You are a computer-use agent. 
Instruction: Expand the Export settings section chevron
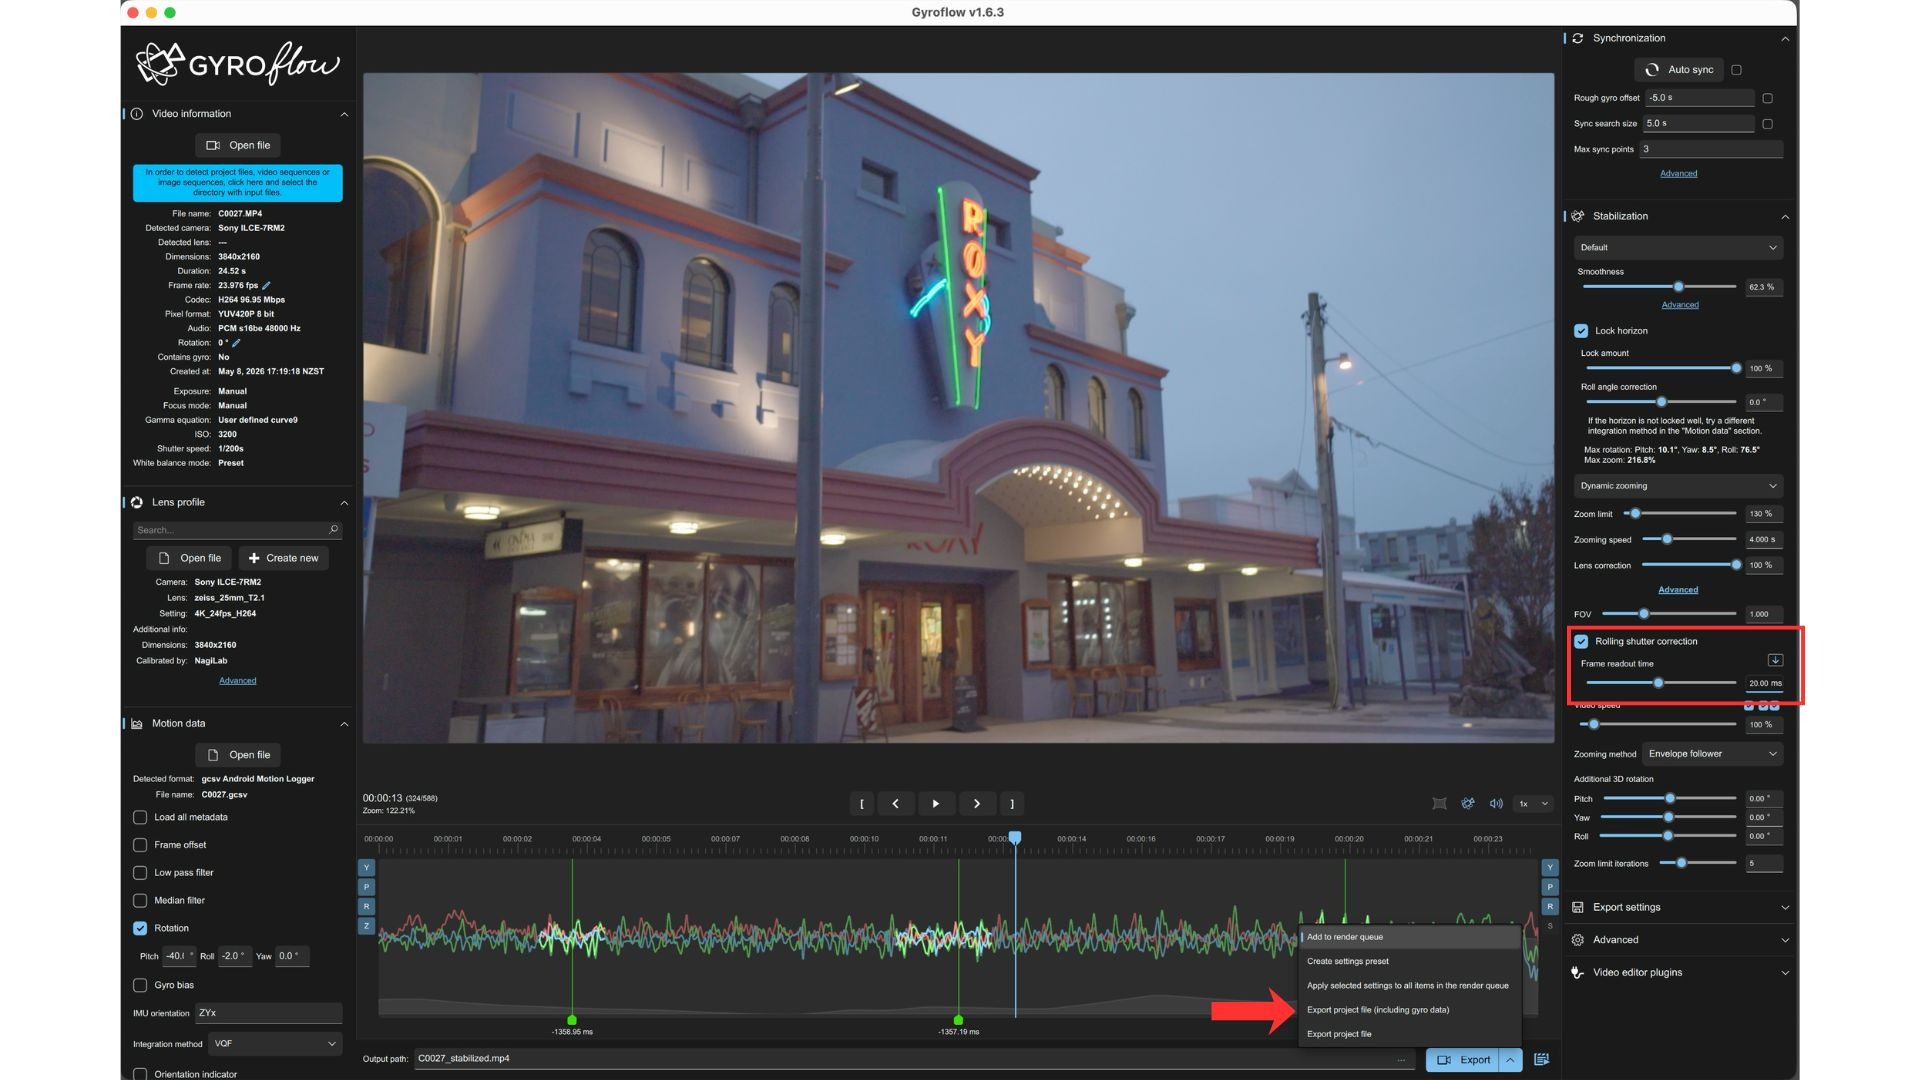[1785, 908]
